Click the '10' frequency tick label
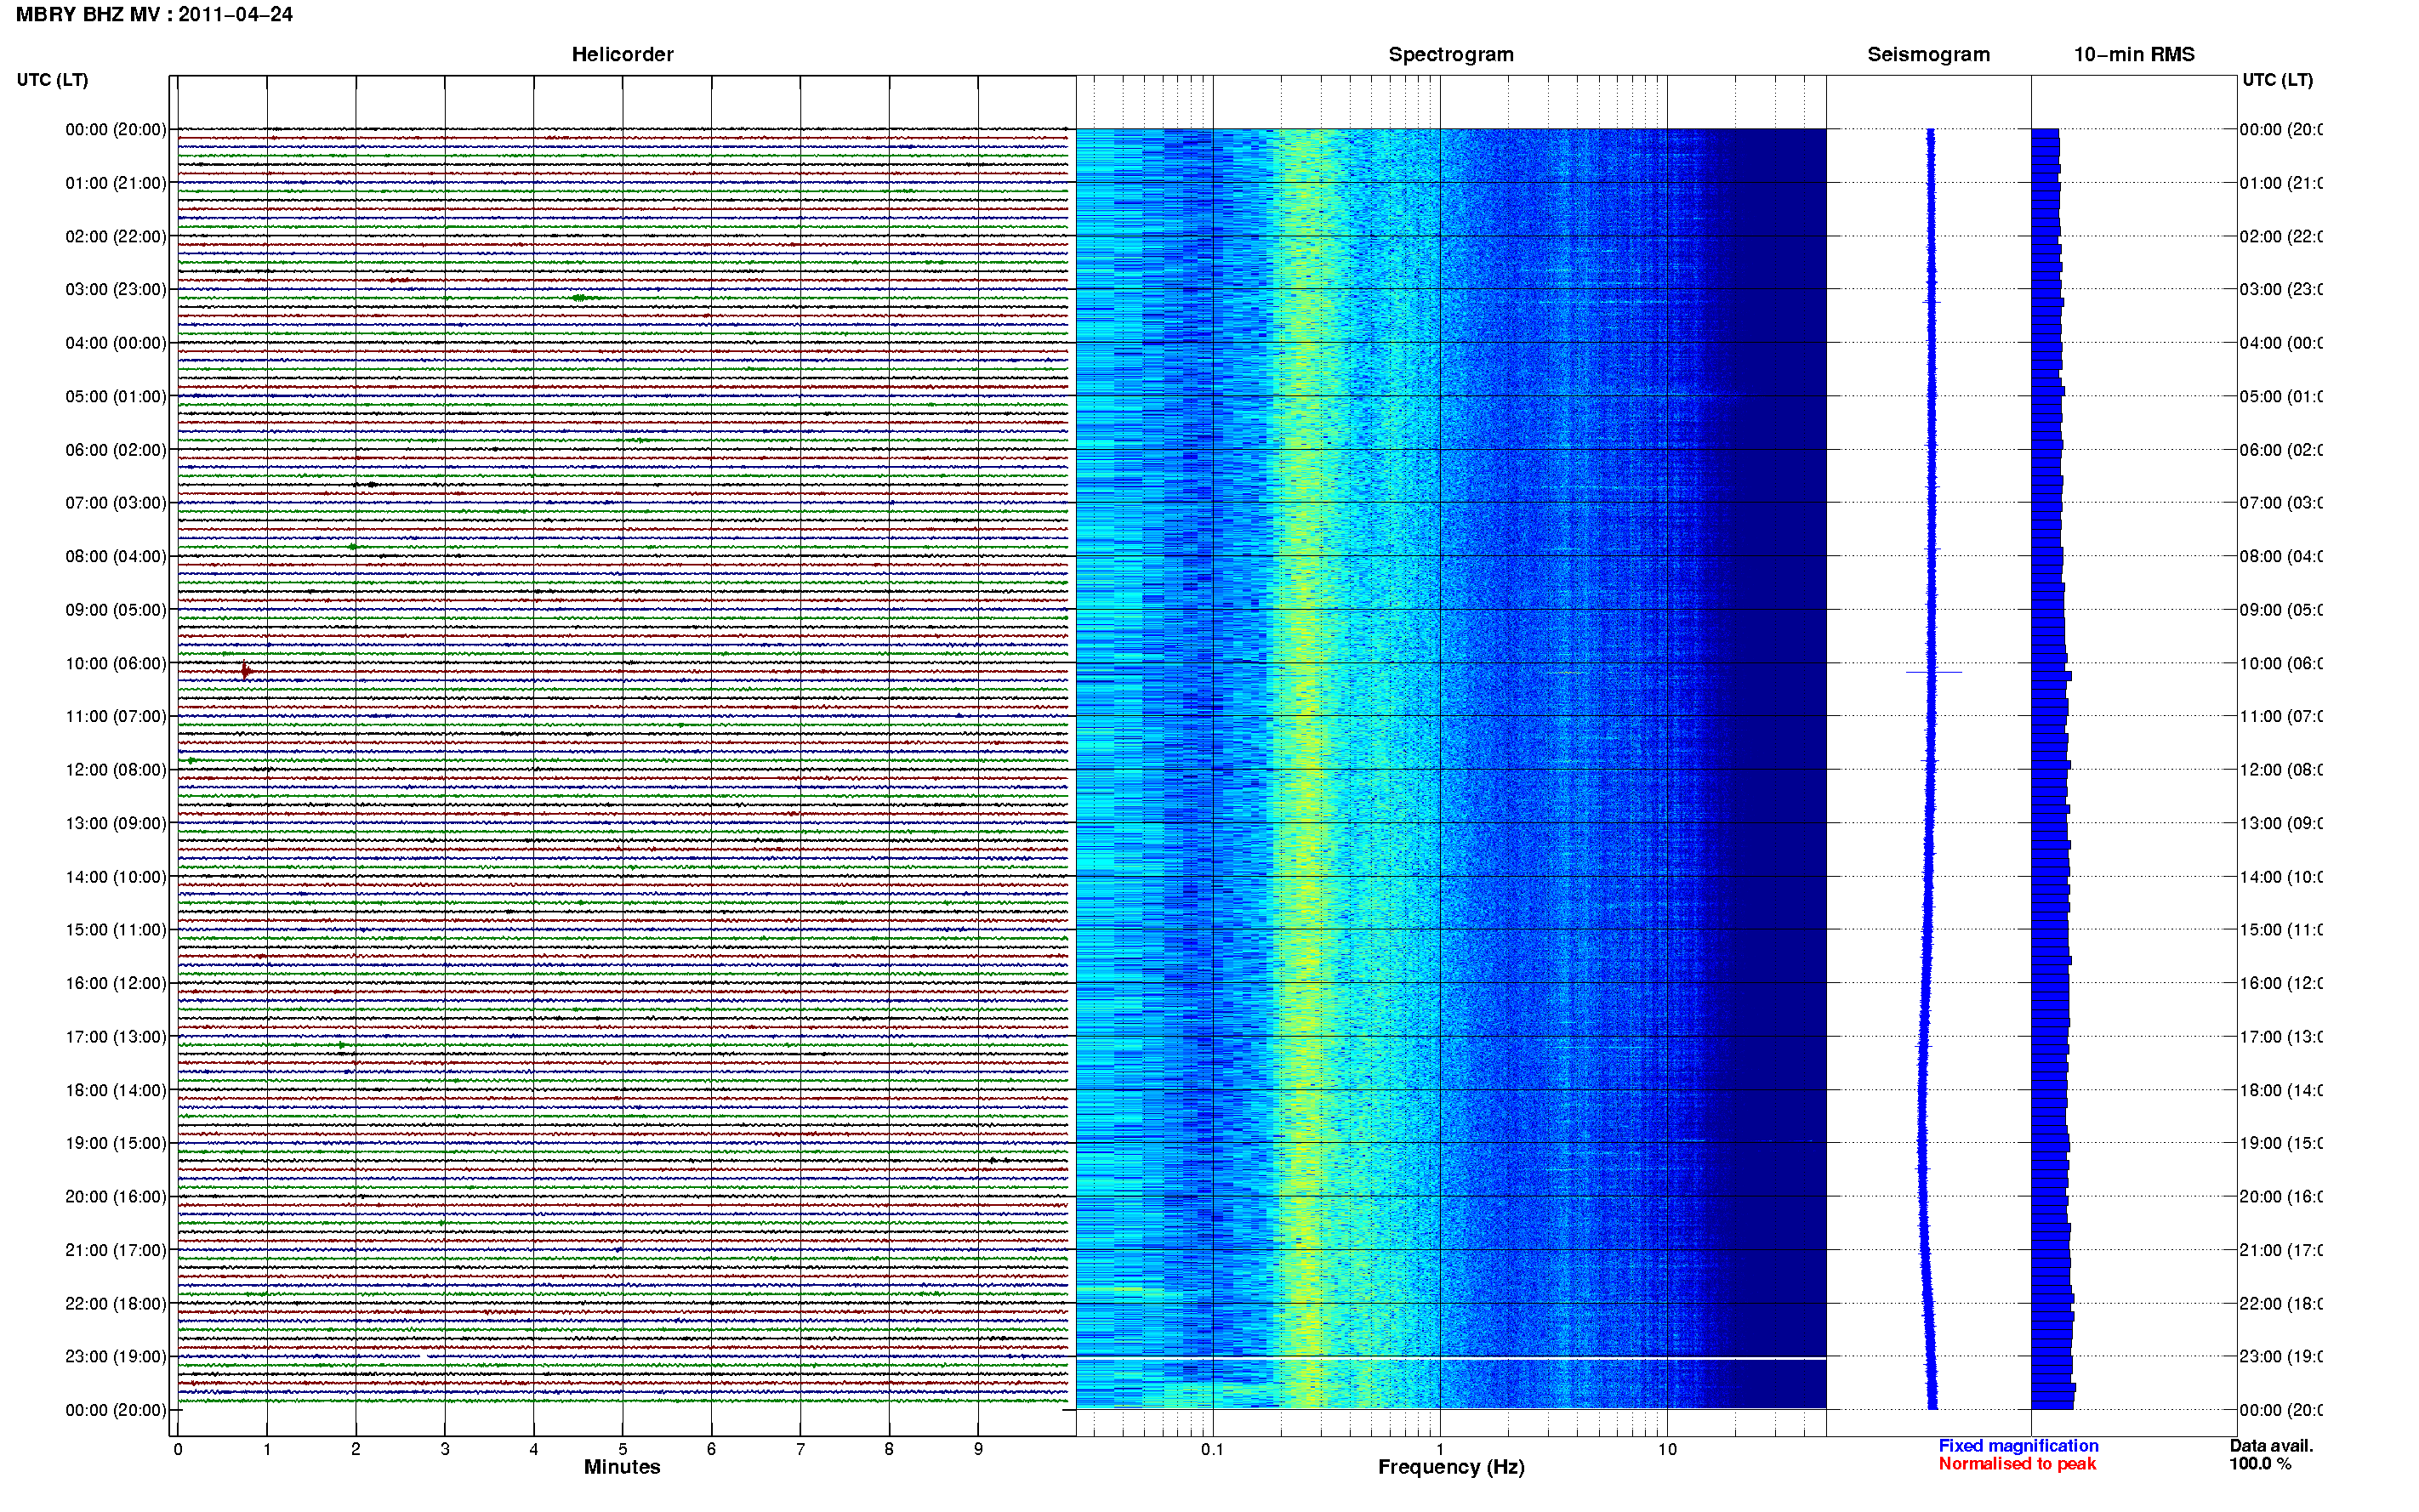2419x1512 pixels. 1667,1450
